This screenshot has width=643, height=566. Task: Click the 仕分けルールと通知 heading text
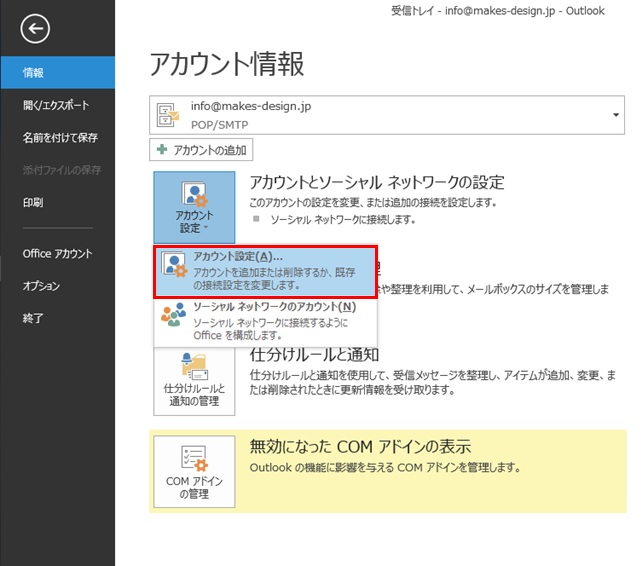[314, 355]
